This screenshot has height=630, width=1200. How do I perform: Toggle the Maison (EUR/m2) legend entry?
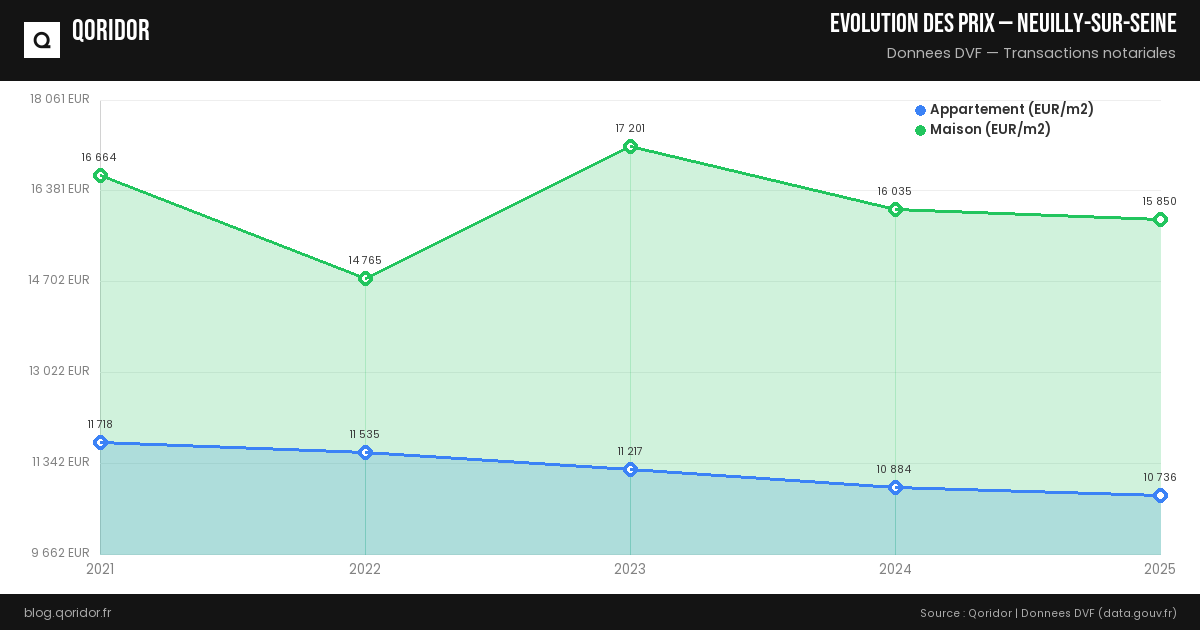pos(990,130)
